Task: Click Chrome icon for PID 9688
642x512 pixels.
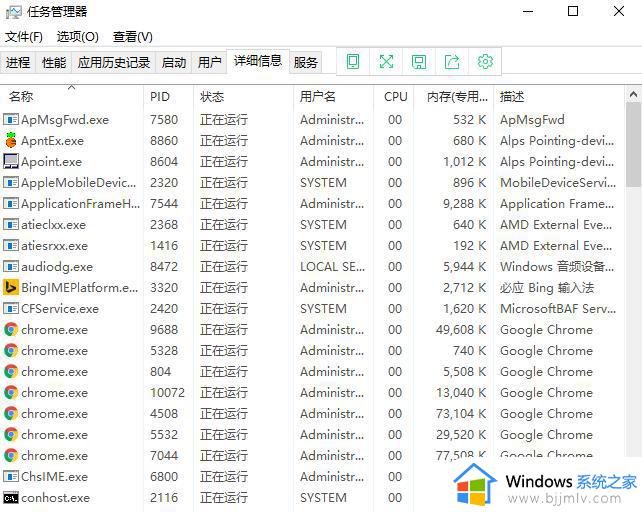Action: coord(11,329)
